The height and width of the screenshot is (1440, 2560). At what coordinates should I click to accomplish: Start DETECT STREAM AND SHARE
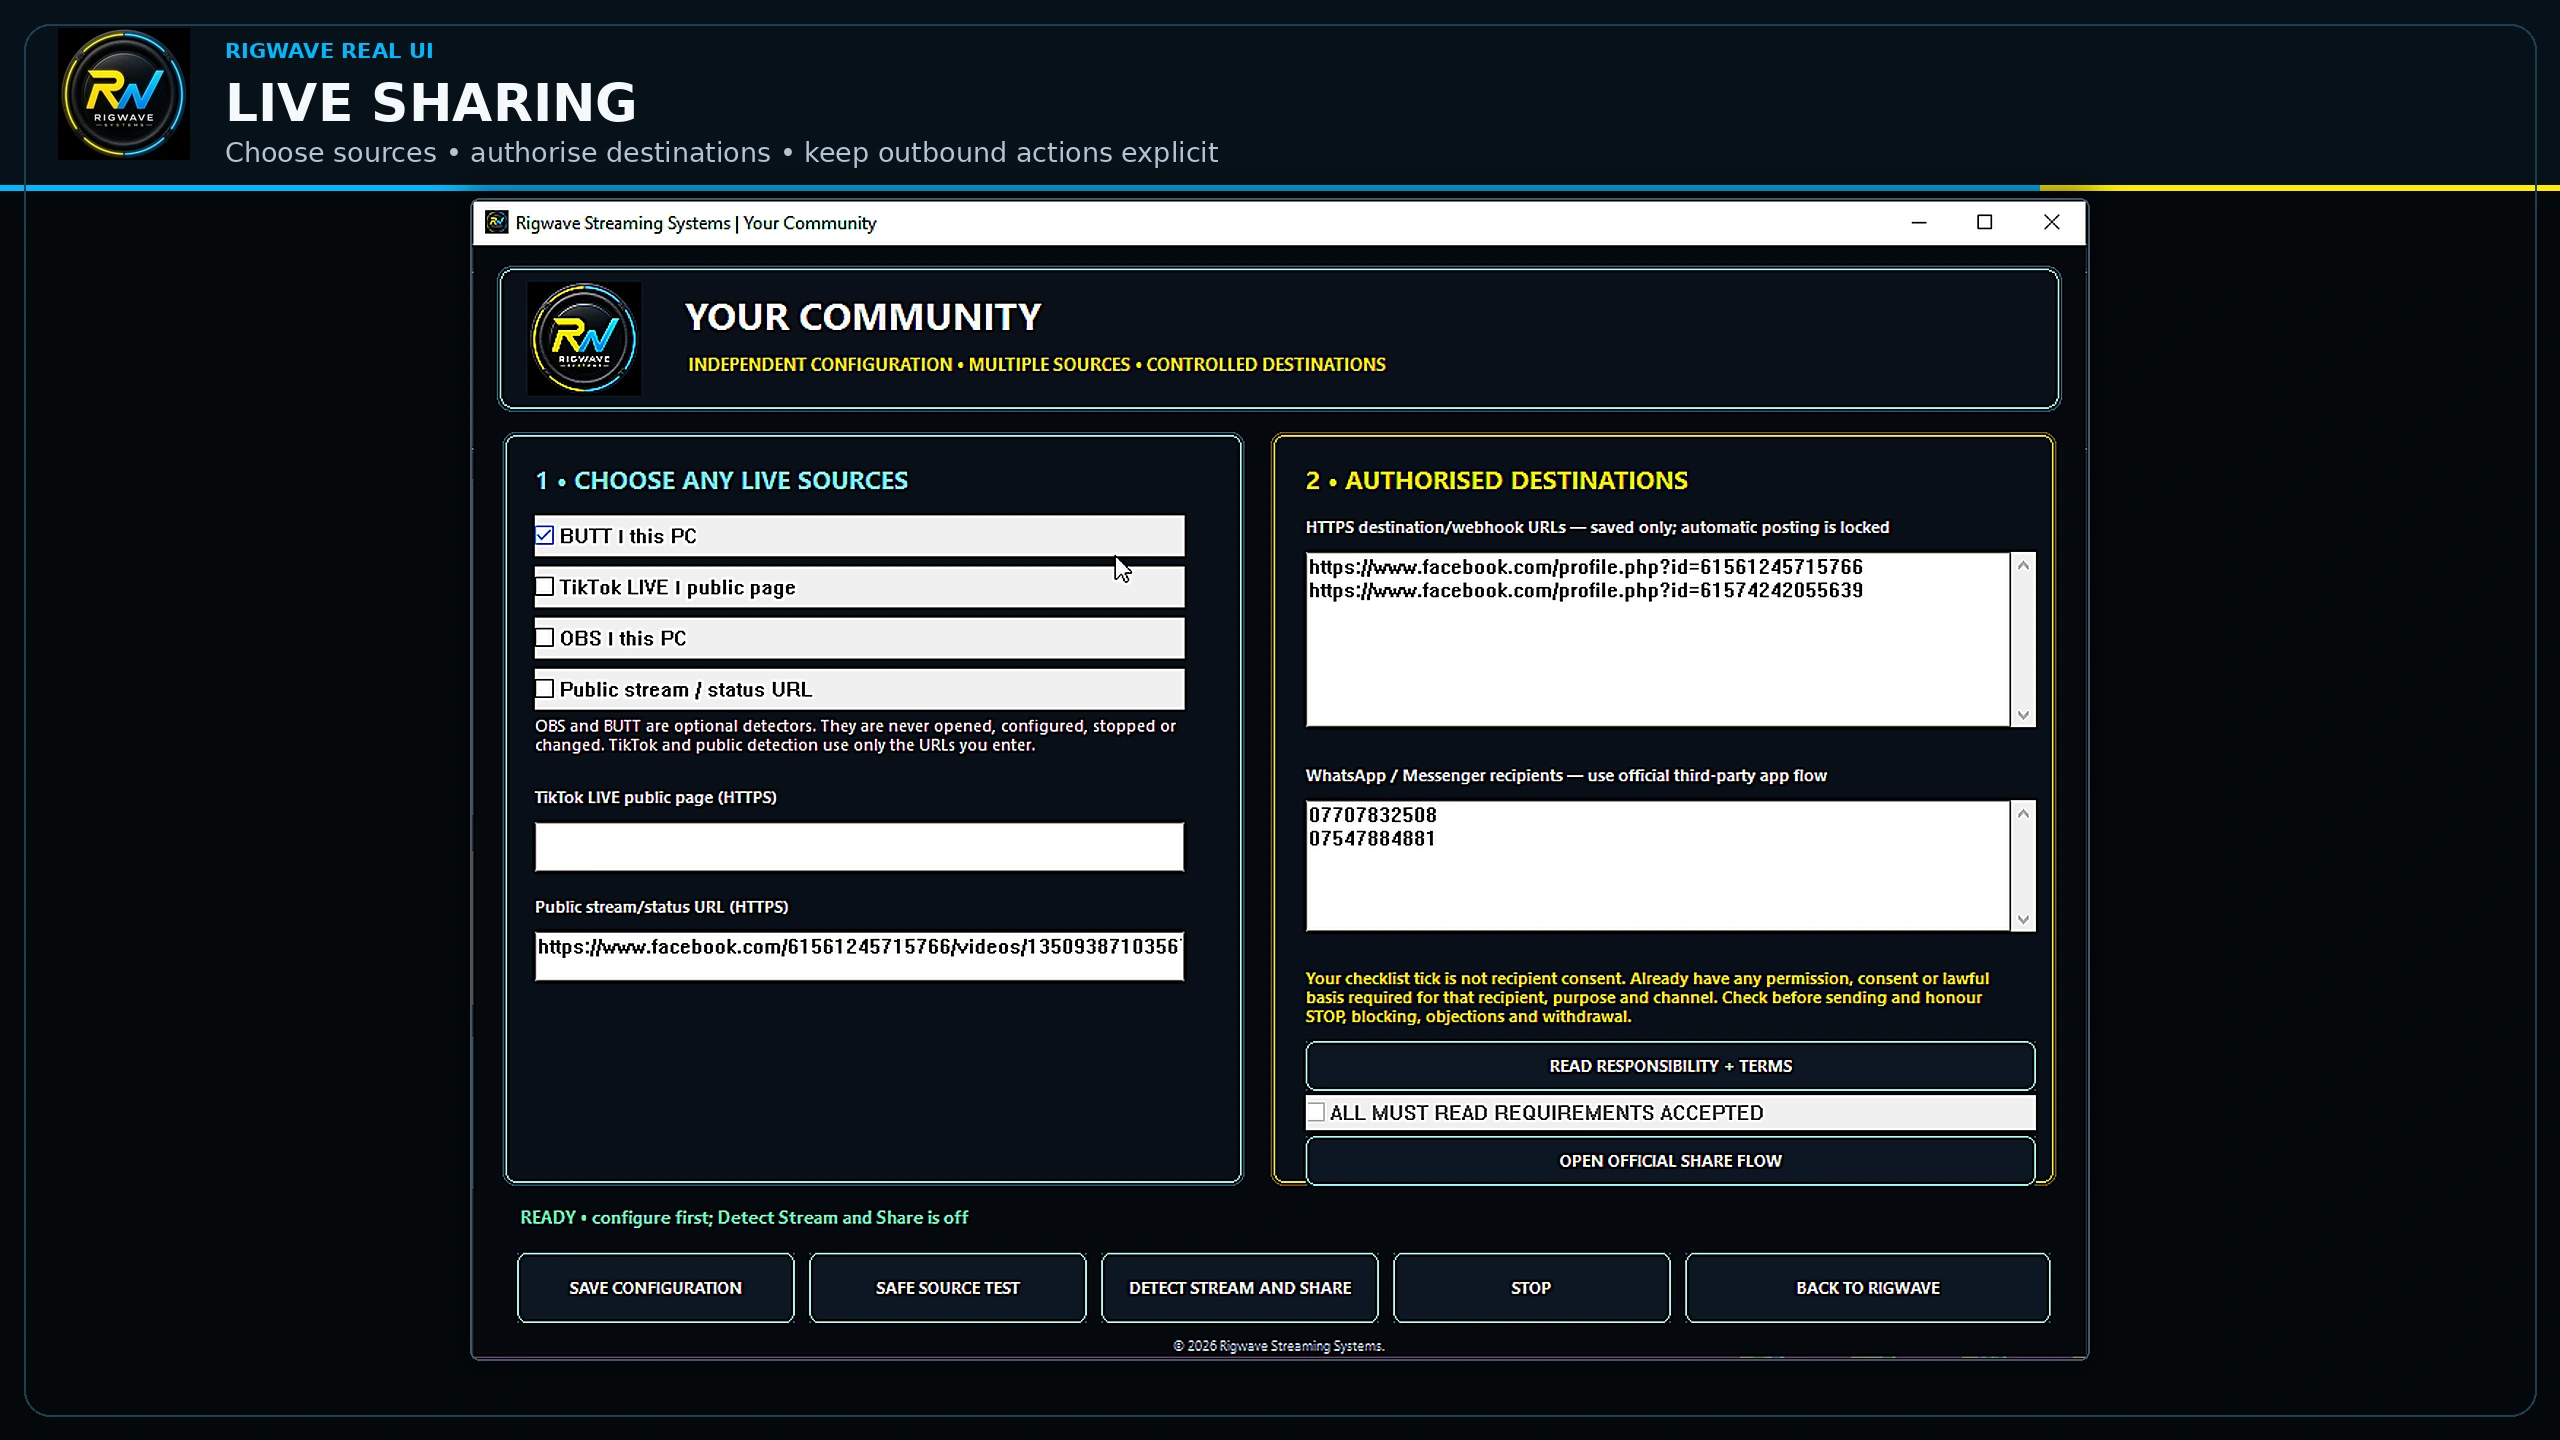1240,1288
